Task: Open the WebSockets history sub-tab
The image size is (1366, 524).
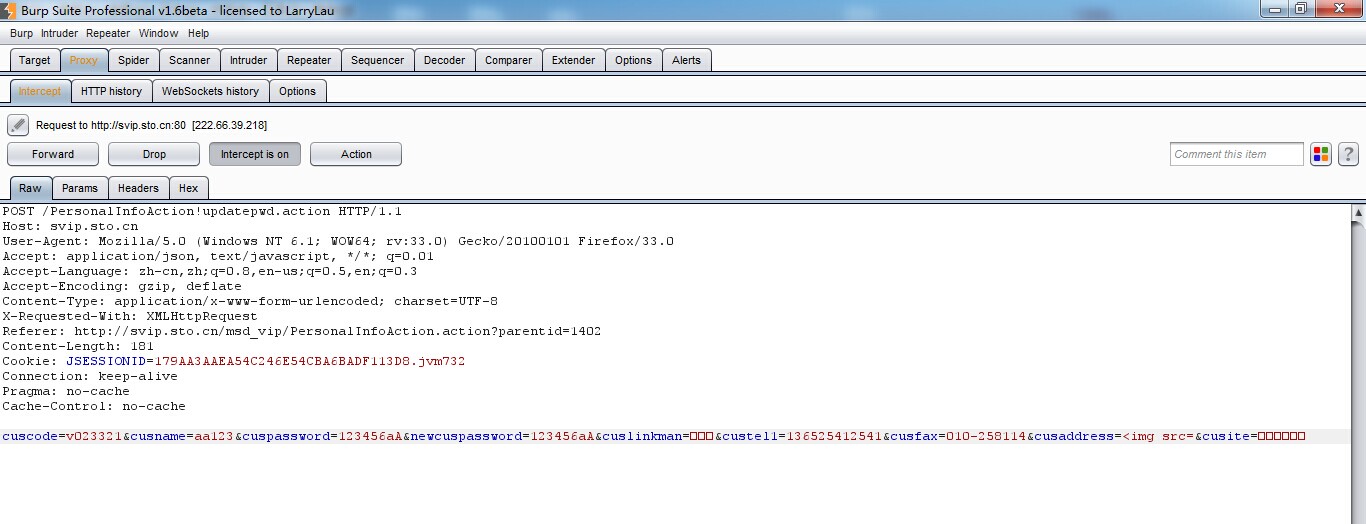Action: click(x=210, y=91)
